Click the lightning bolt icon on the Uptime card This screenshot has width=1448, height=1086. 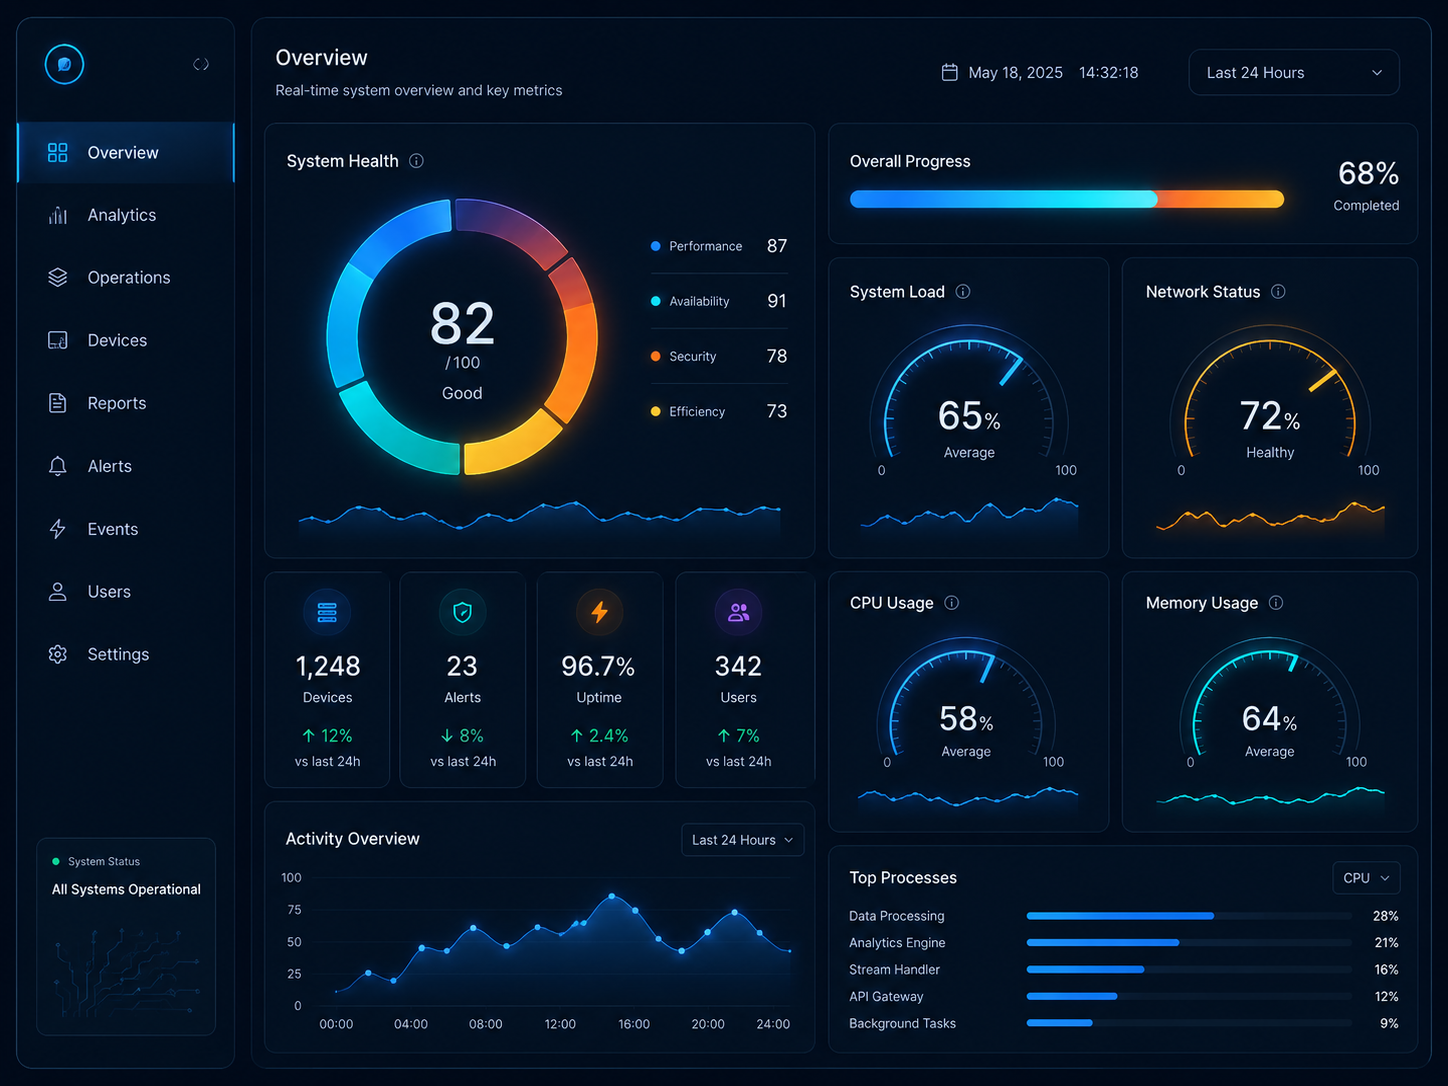pyautogui.click(x=599, y=612)
